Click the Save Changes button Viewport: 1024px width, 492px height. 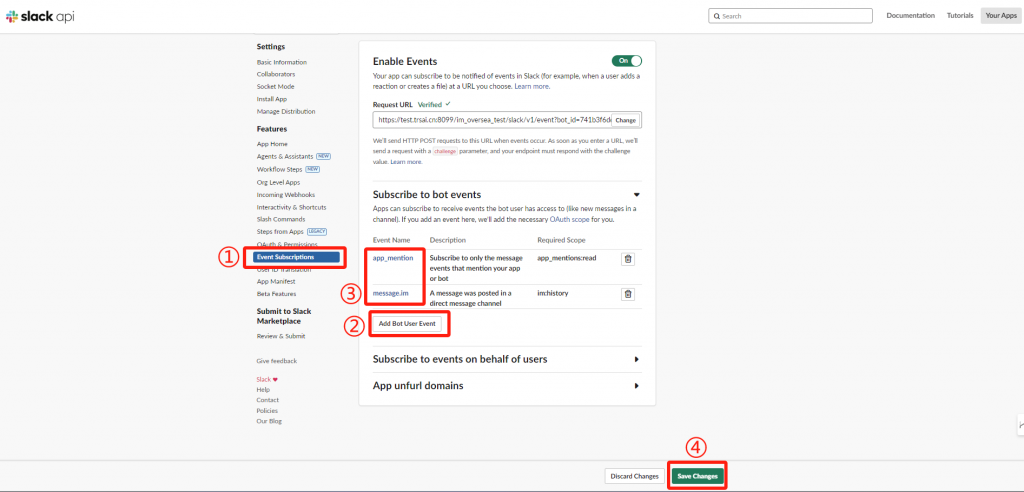tap(697, 476)
